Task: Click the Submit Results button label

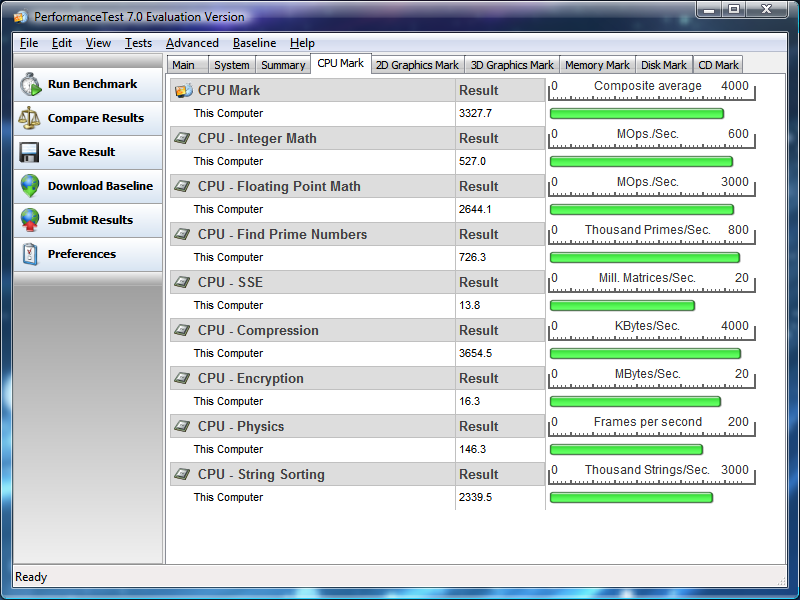Action: click(90, 220)
